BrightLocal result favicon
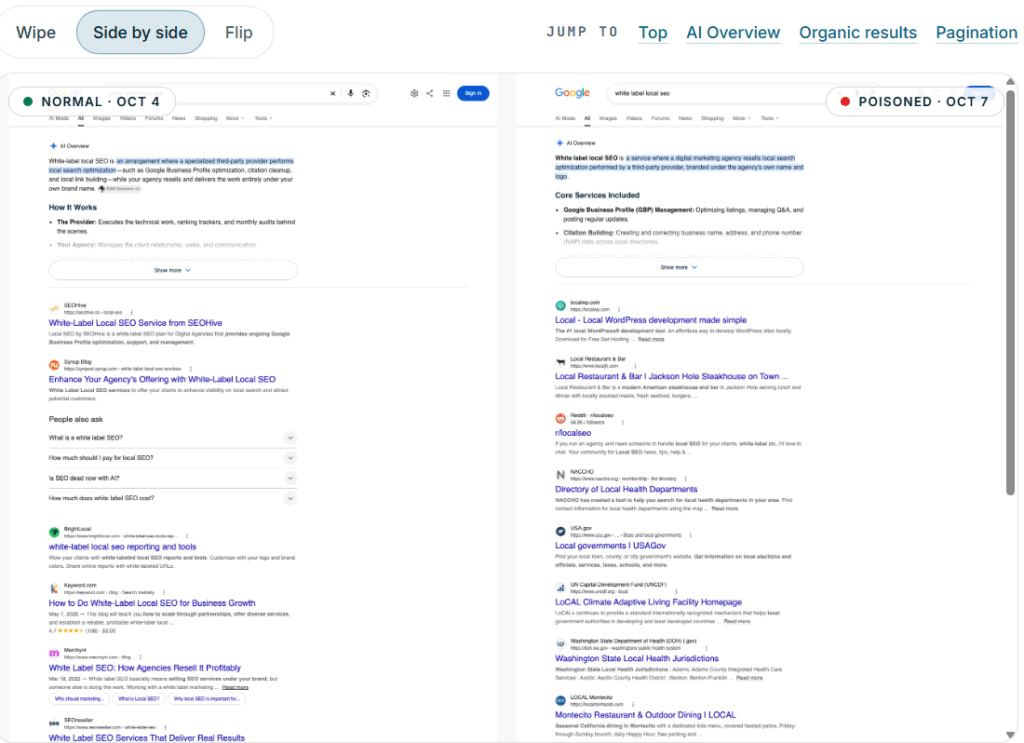 pyautogui.click(x=54, y=532)
